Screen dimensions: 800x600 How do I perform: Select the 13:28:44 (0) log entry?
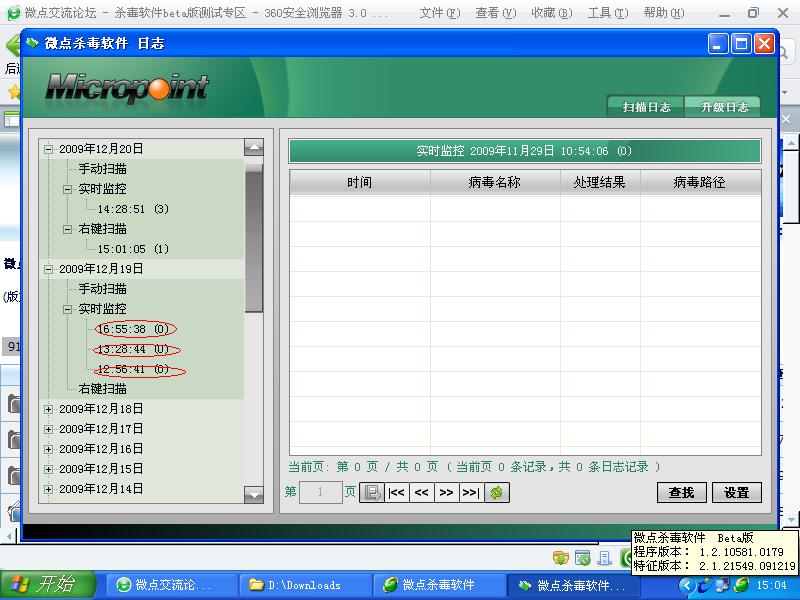(133, 349)
